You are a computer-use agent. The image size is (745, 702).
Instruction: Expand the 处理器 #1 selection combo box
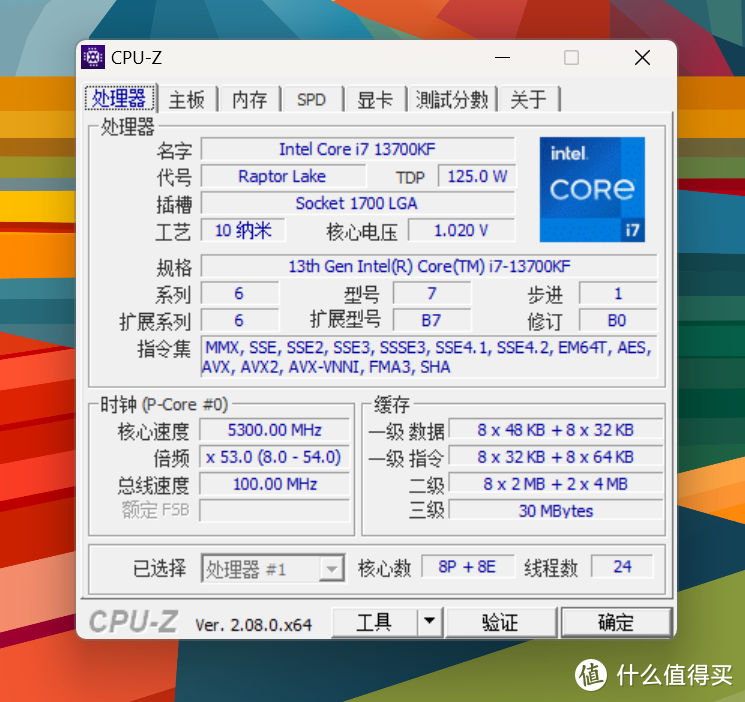(273, 568)
